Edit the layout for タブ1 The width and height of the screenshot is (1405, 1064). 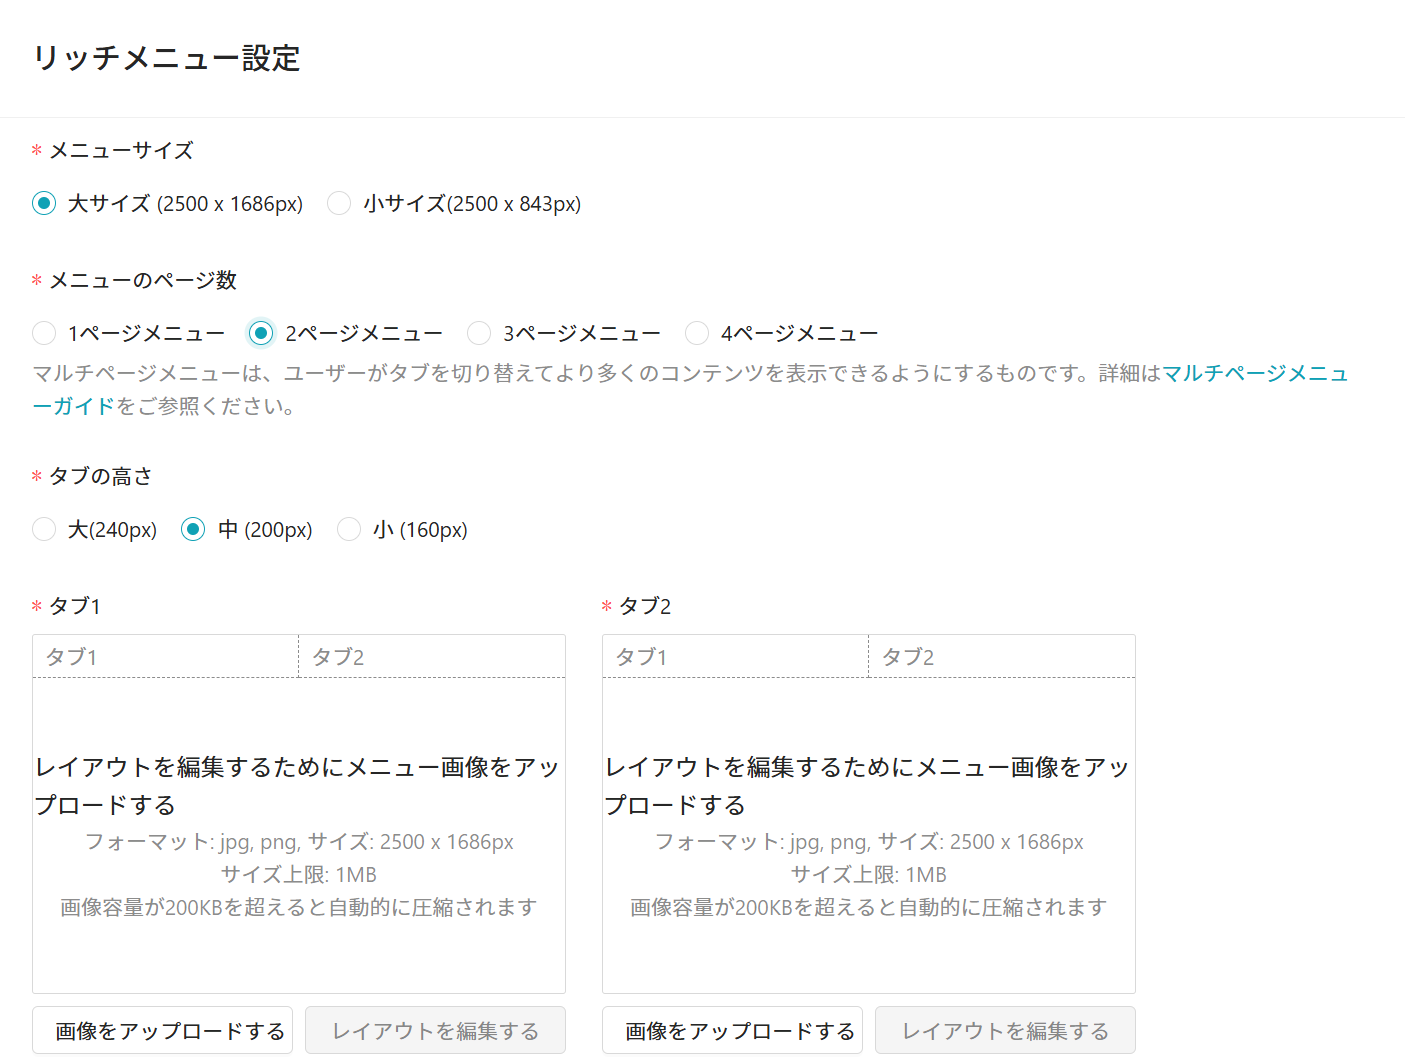[435, 1030]
